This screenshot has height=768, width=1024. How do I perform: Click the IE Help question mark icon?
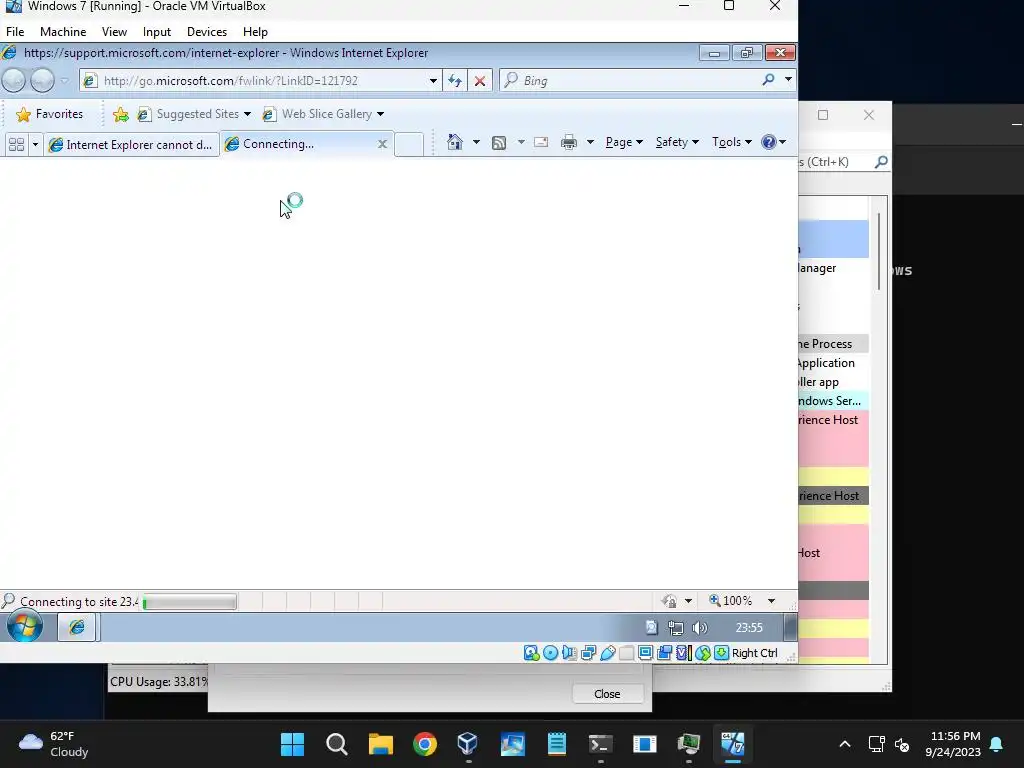click(769, 142)
